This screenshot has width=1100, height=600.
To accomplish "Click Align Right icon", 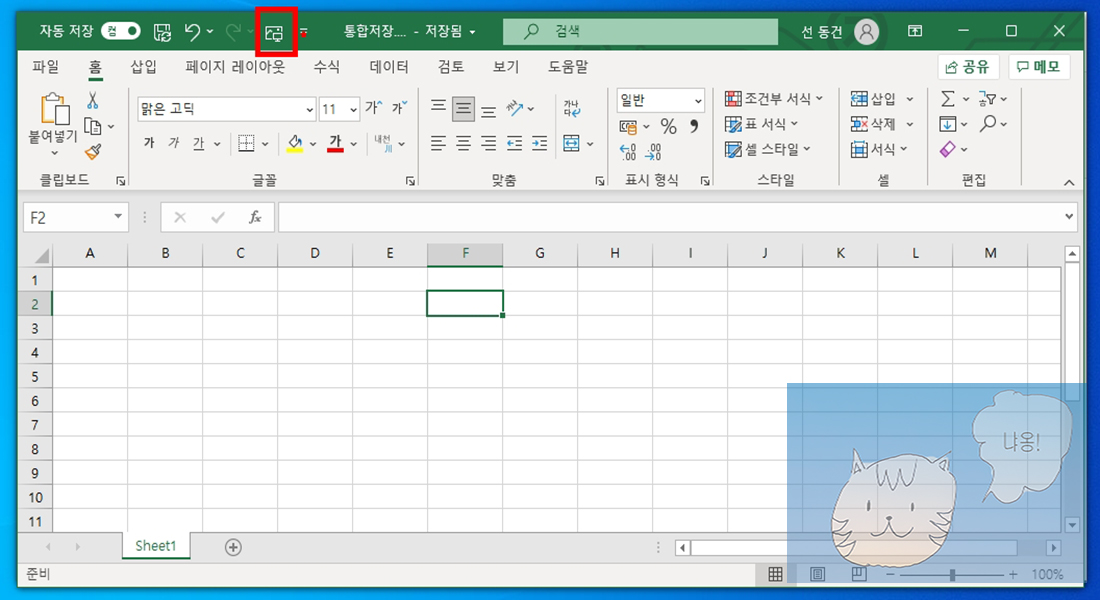I will tap(488, 144).
